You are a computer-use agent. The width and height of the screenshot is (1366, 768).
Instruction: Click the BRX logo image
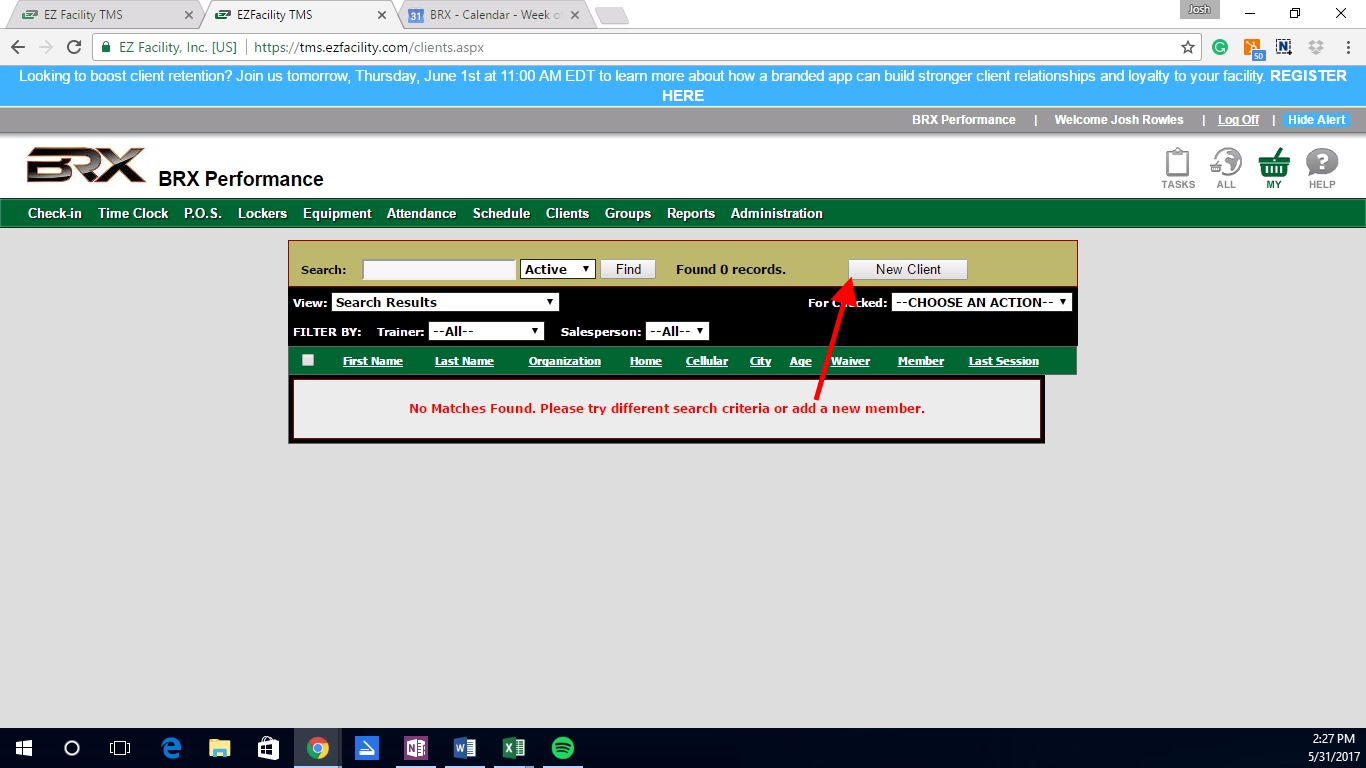pyautogui.click(x=86, y=166)
